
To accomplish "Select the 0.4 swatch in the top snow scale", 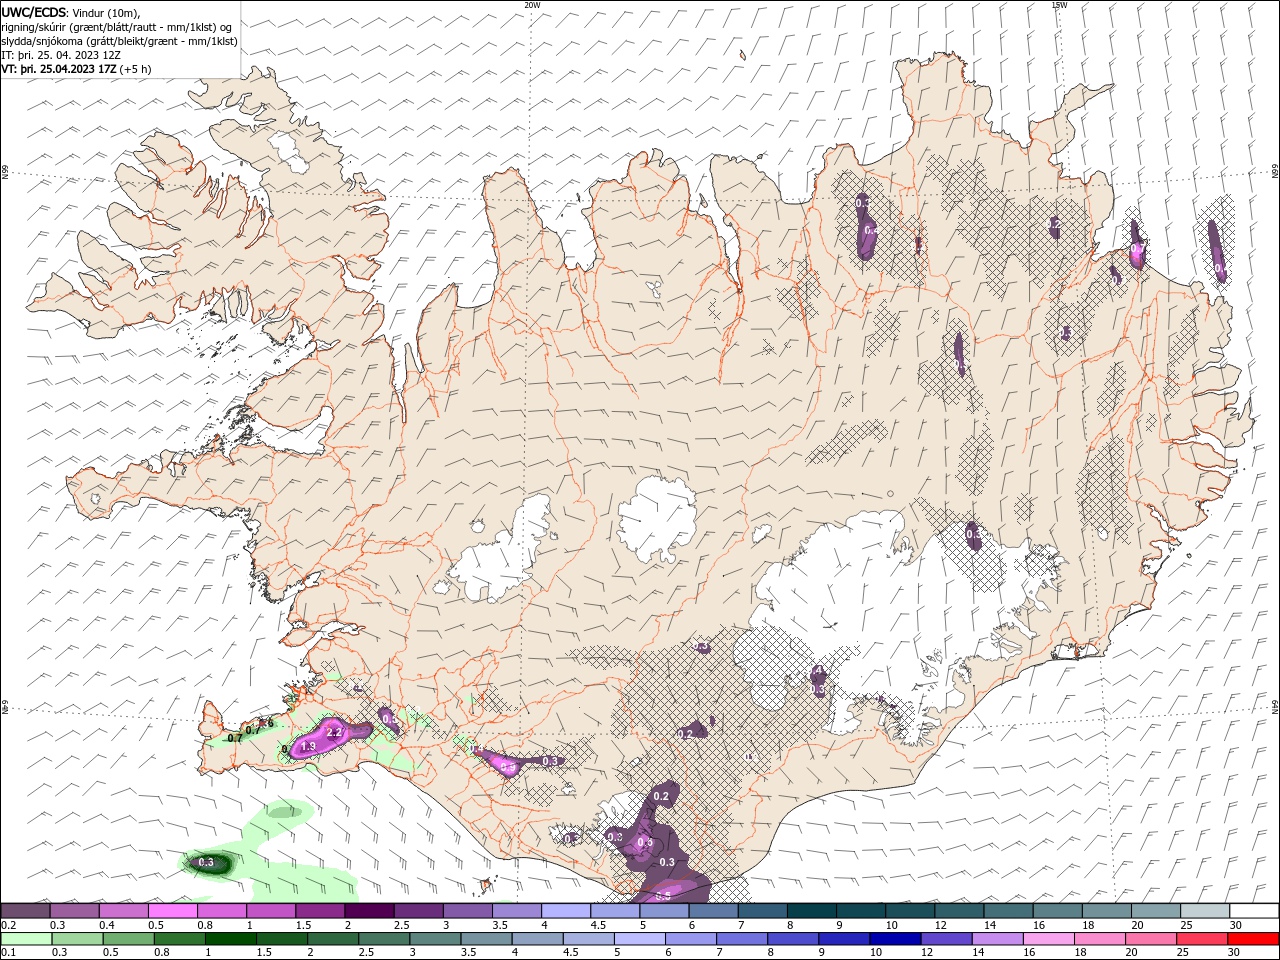I will click(x=123, y=910).
